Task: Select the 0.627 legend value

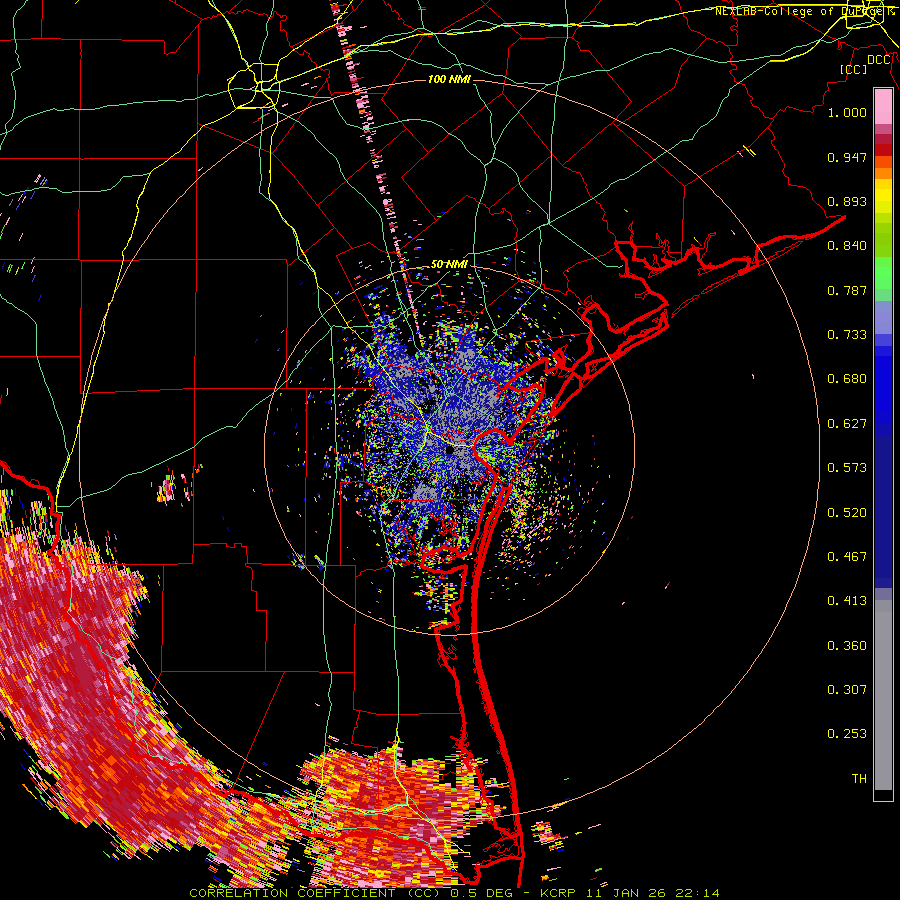Action: coord(847,424)
